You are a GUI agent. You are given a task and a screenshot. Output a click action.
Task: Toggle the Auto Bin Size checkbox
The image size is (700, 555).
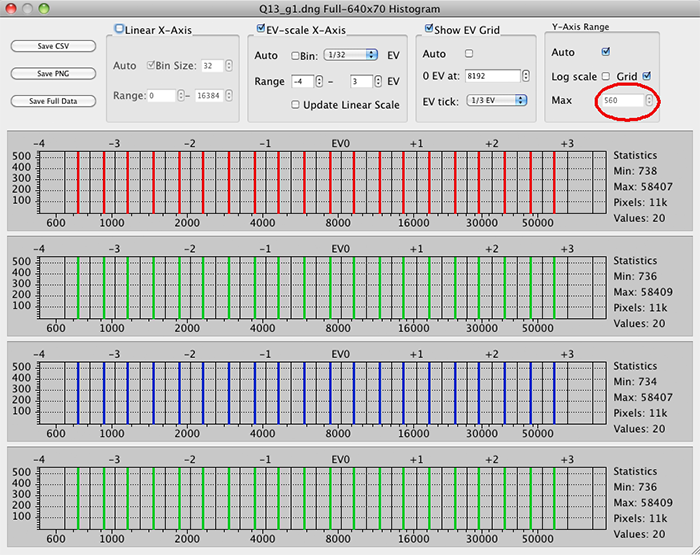(150, 65)
